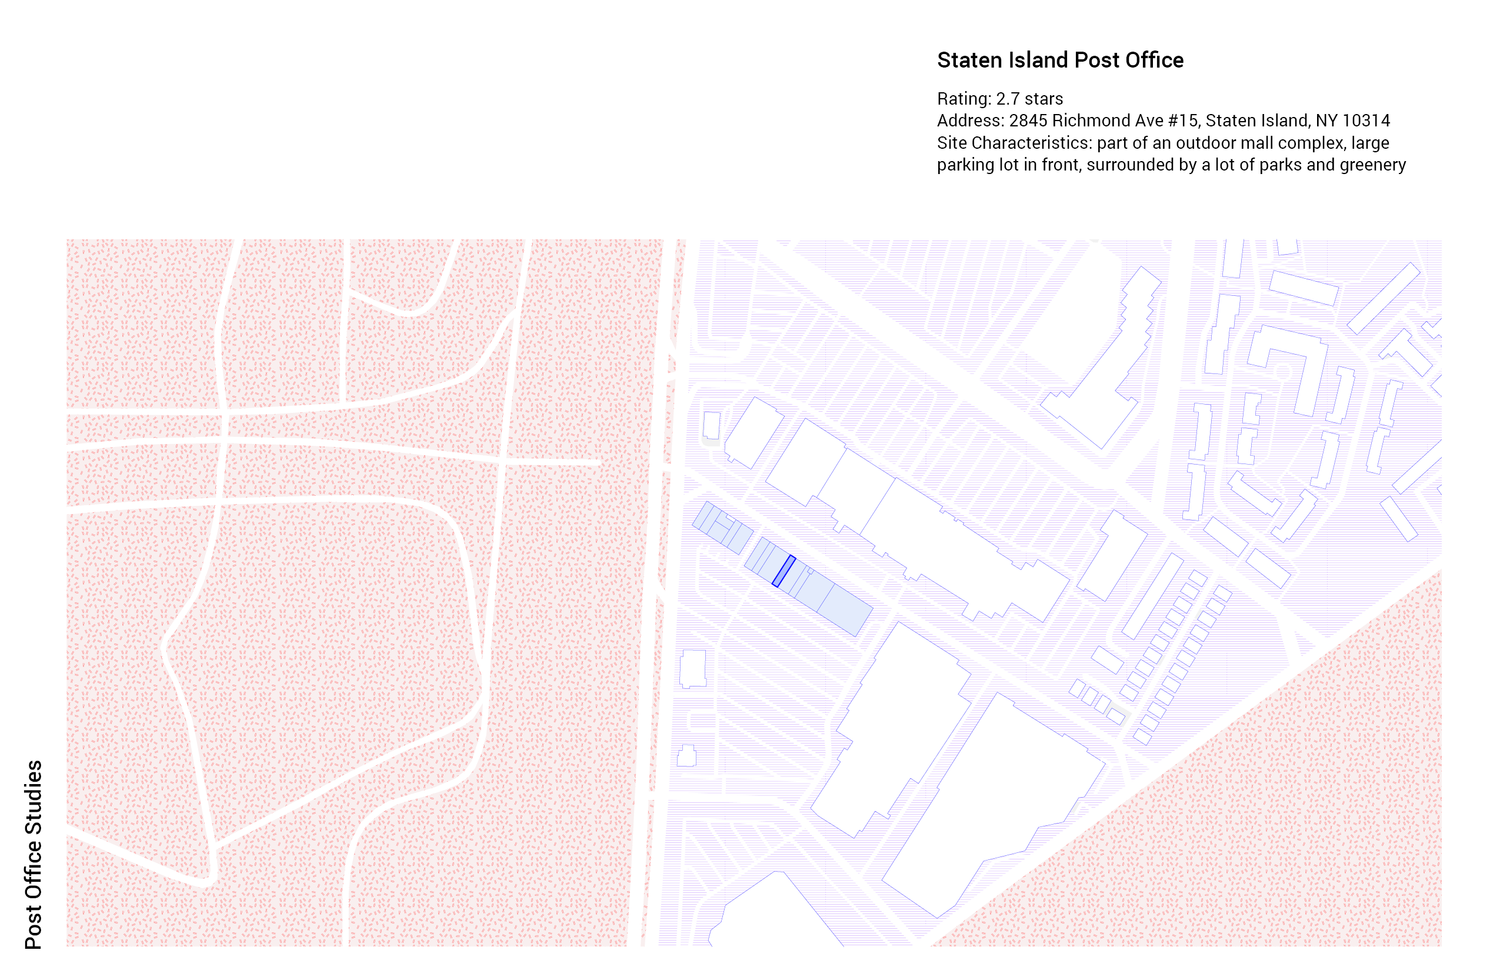This screenshot has width=1500, height=971.
Task: Click the highlighted dark-blue post office unit on map
Action: click(x=784, y=571)
